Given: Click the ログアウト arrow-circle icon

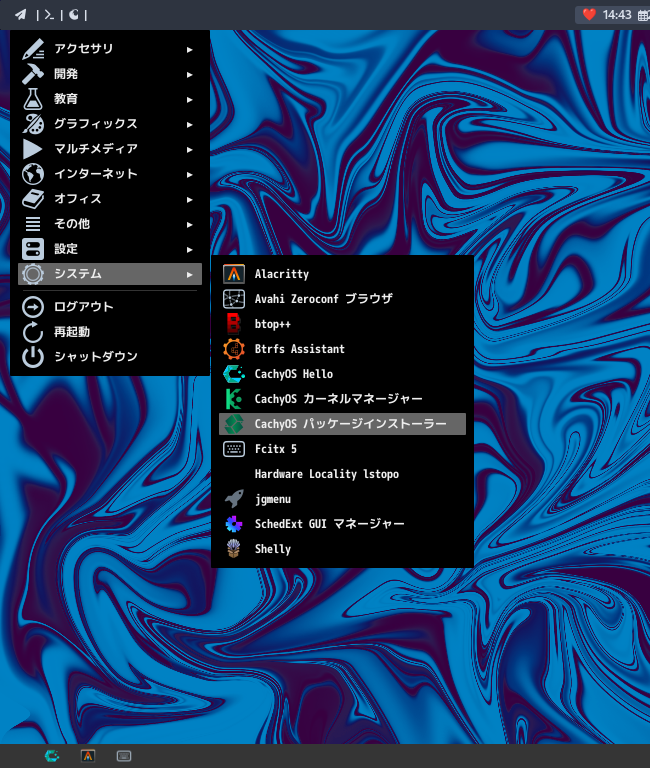Looking at the screenshot, I should (33, 307).
